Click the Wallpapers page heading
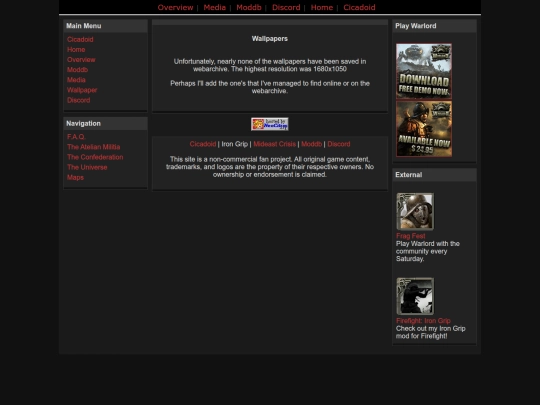The width and height of the screenshot is (540, 405). (270, 39)
